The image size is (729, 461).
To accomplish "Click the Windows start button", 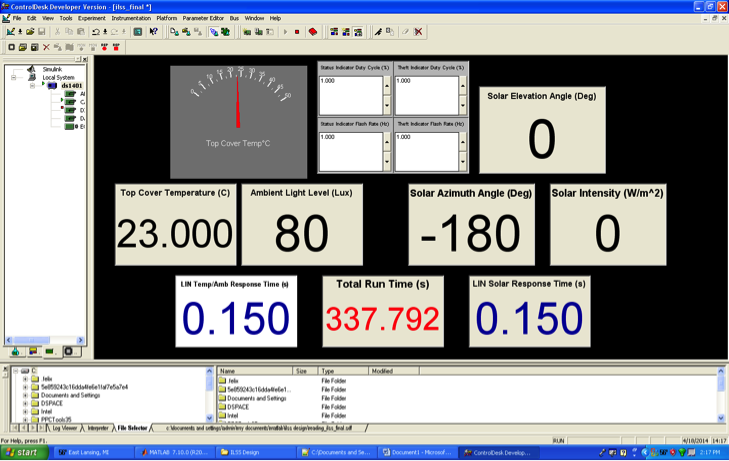I will (x=25, y=453).
